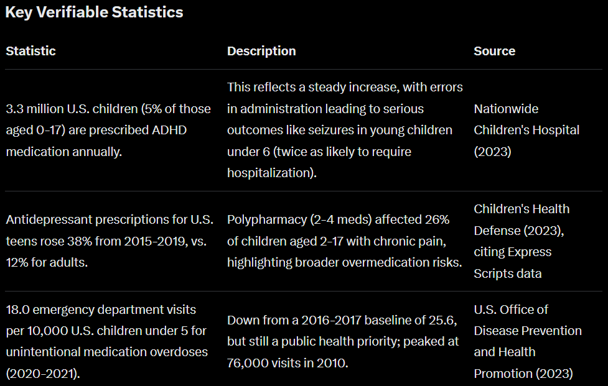Click the Express Scripts data citation
This screenshot has height=386, width=608.
pyautogui.click(x=512, y=263)
